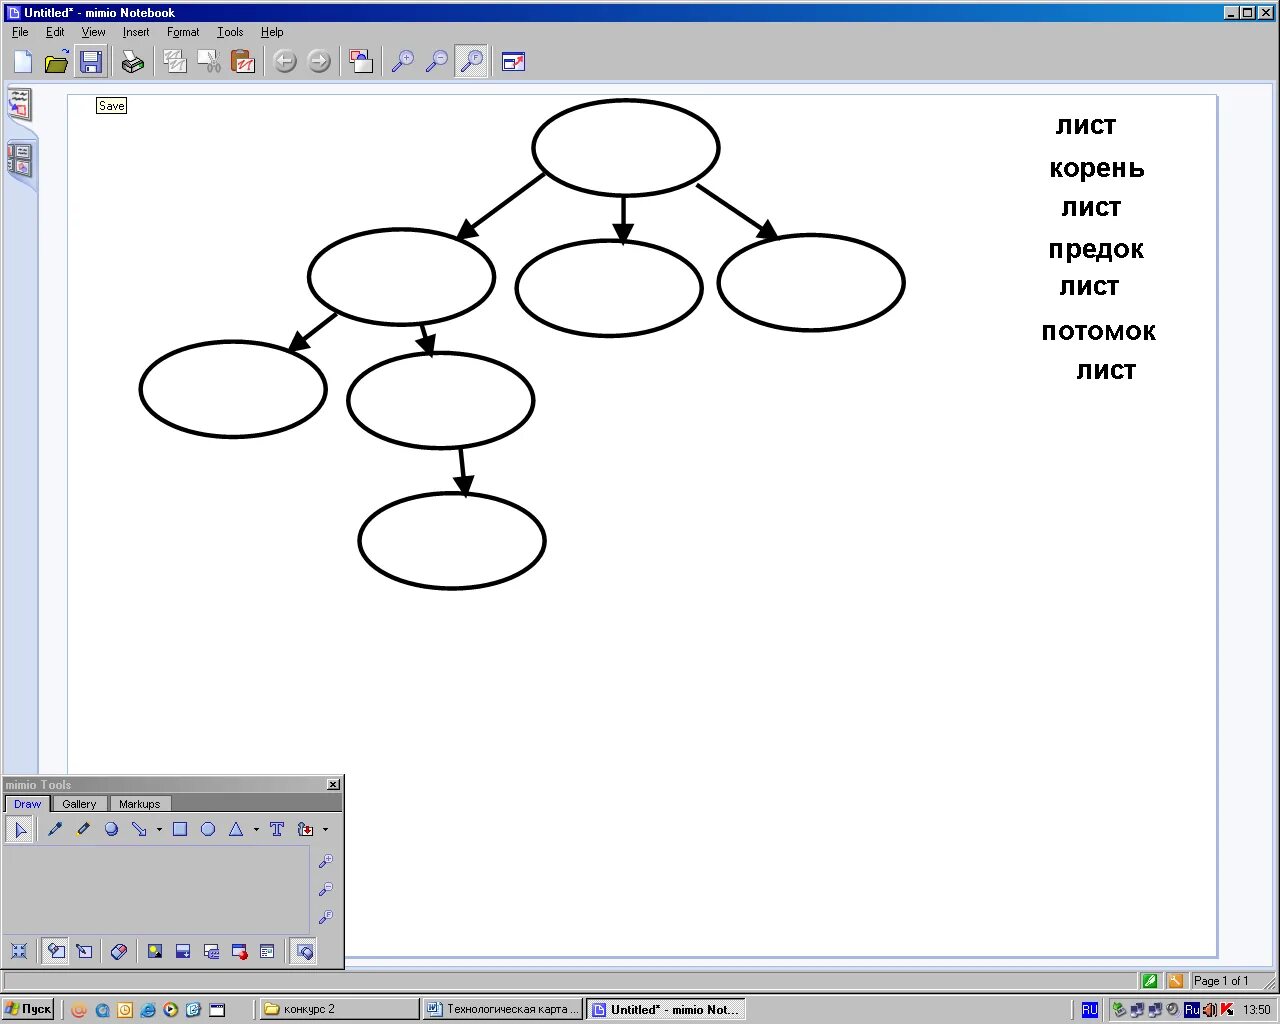
Task: Click the full screen view toolbar icon
Action: 513,62
